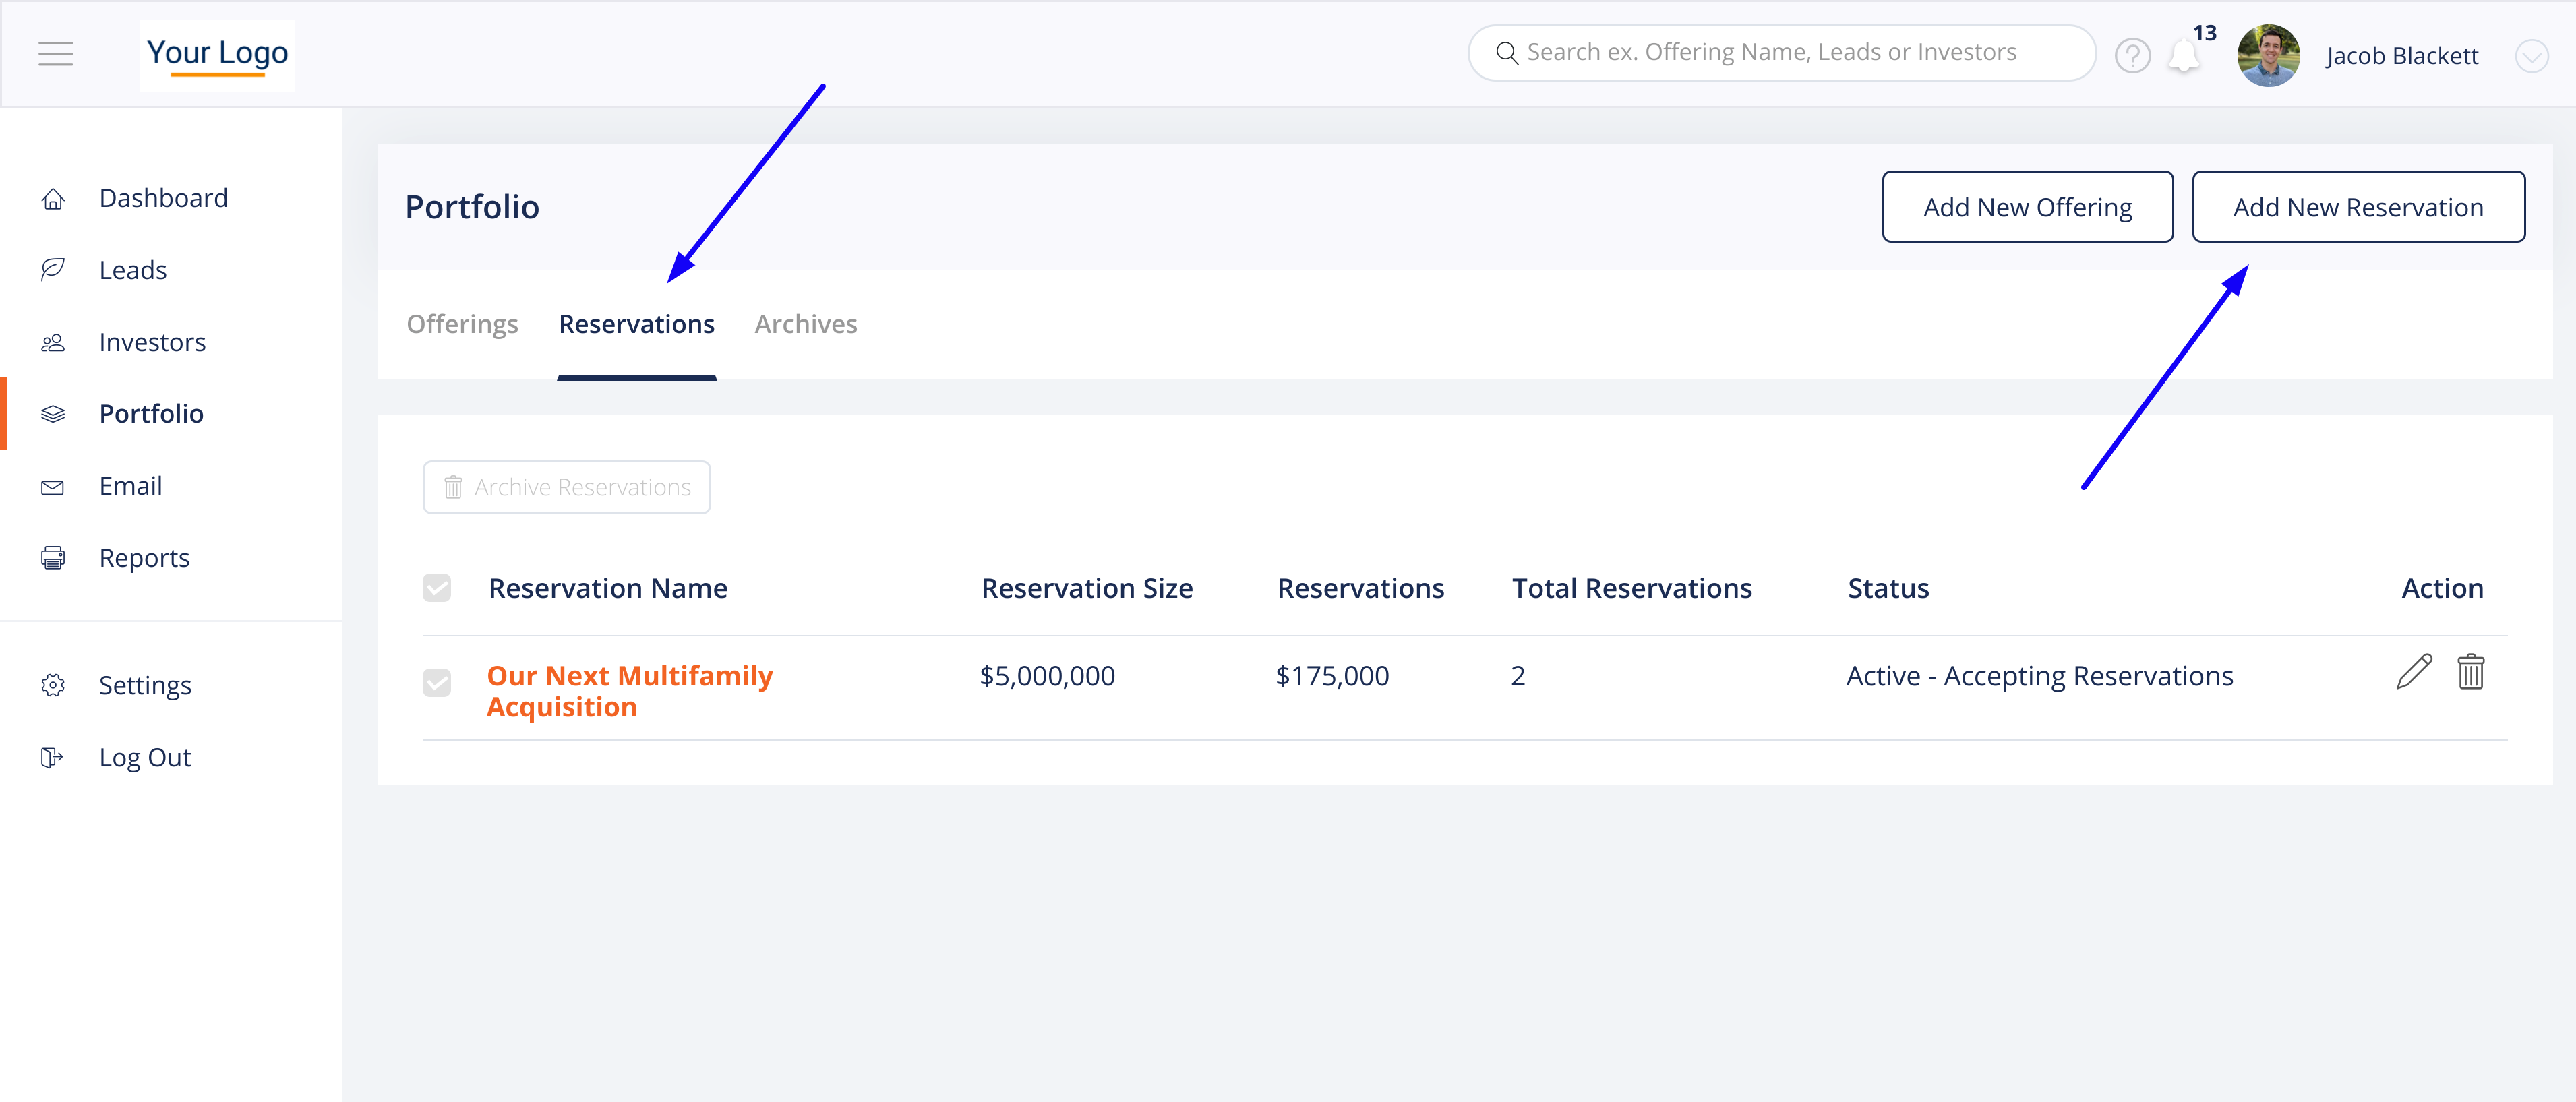Click the Add New Offering button
This screenshot has width=2576, height=1102.
pos(2027,207)
